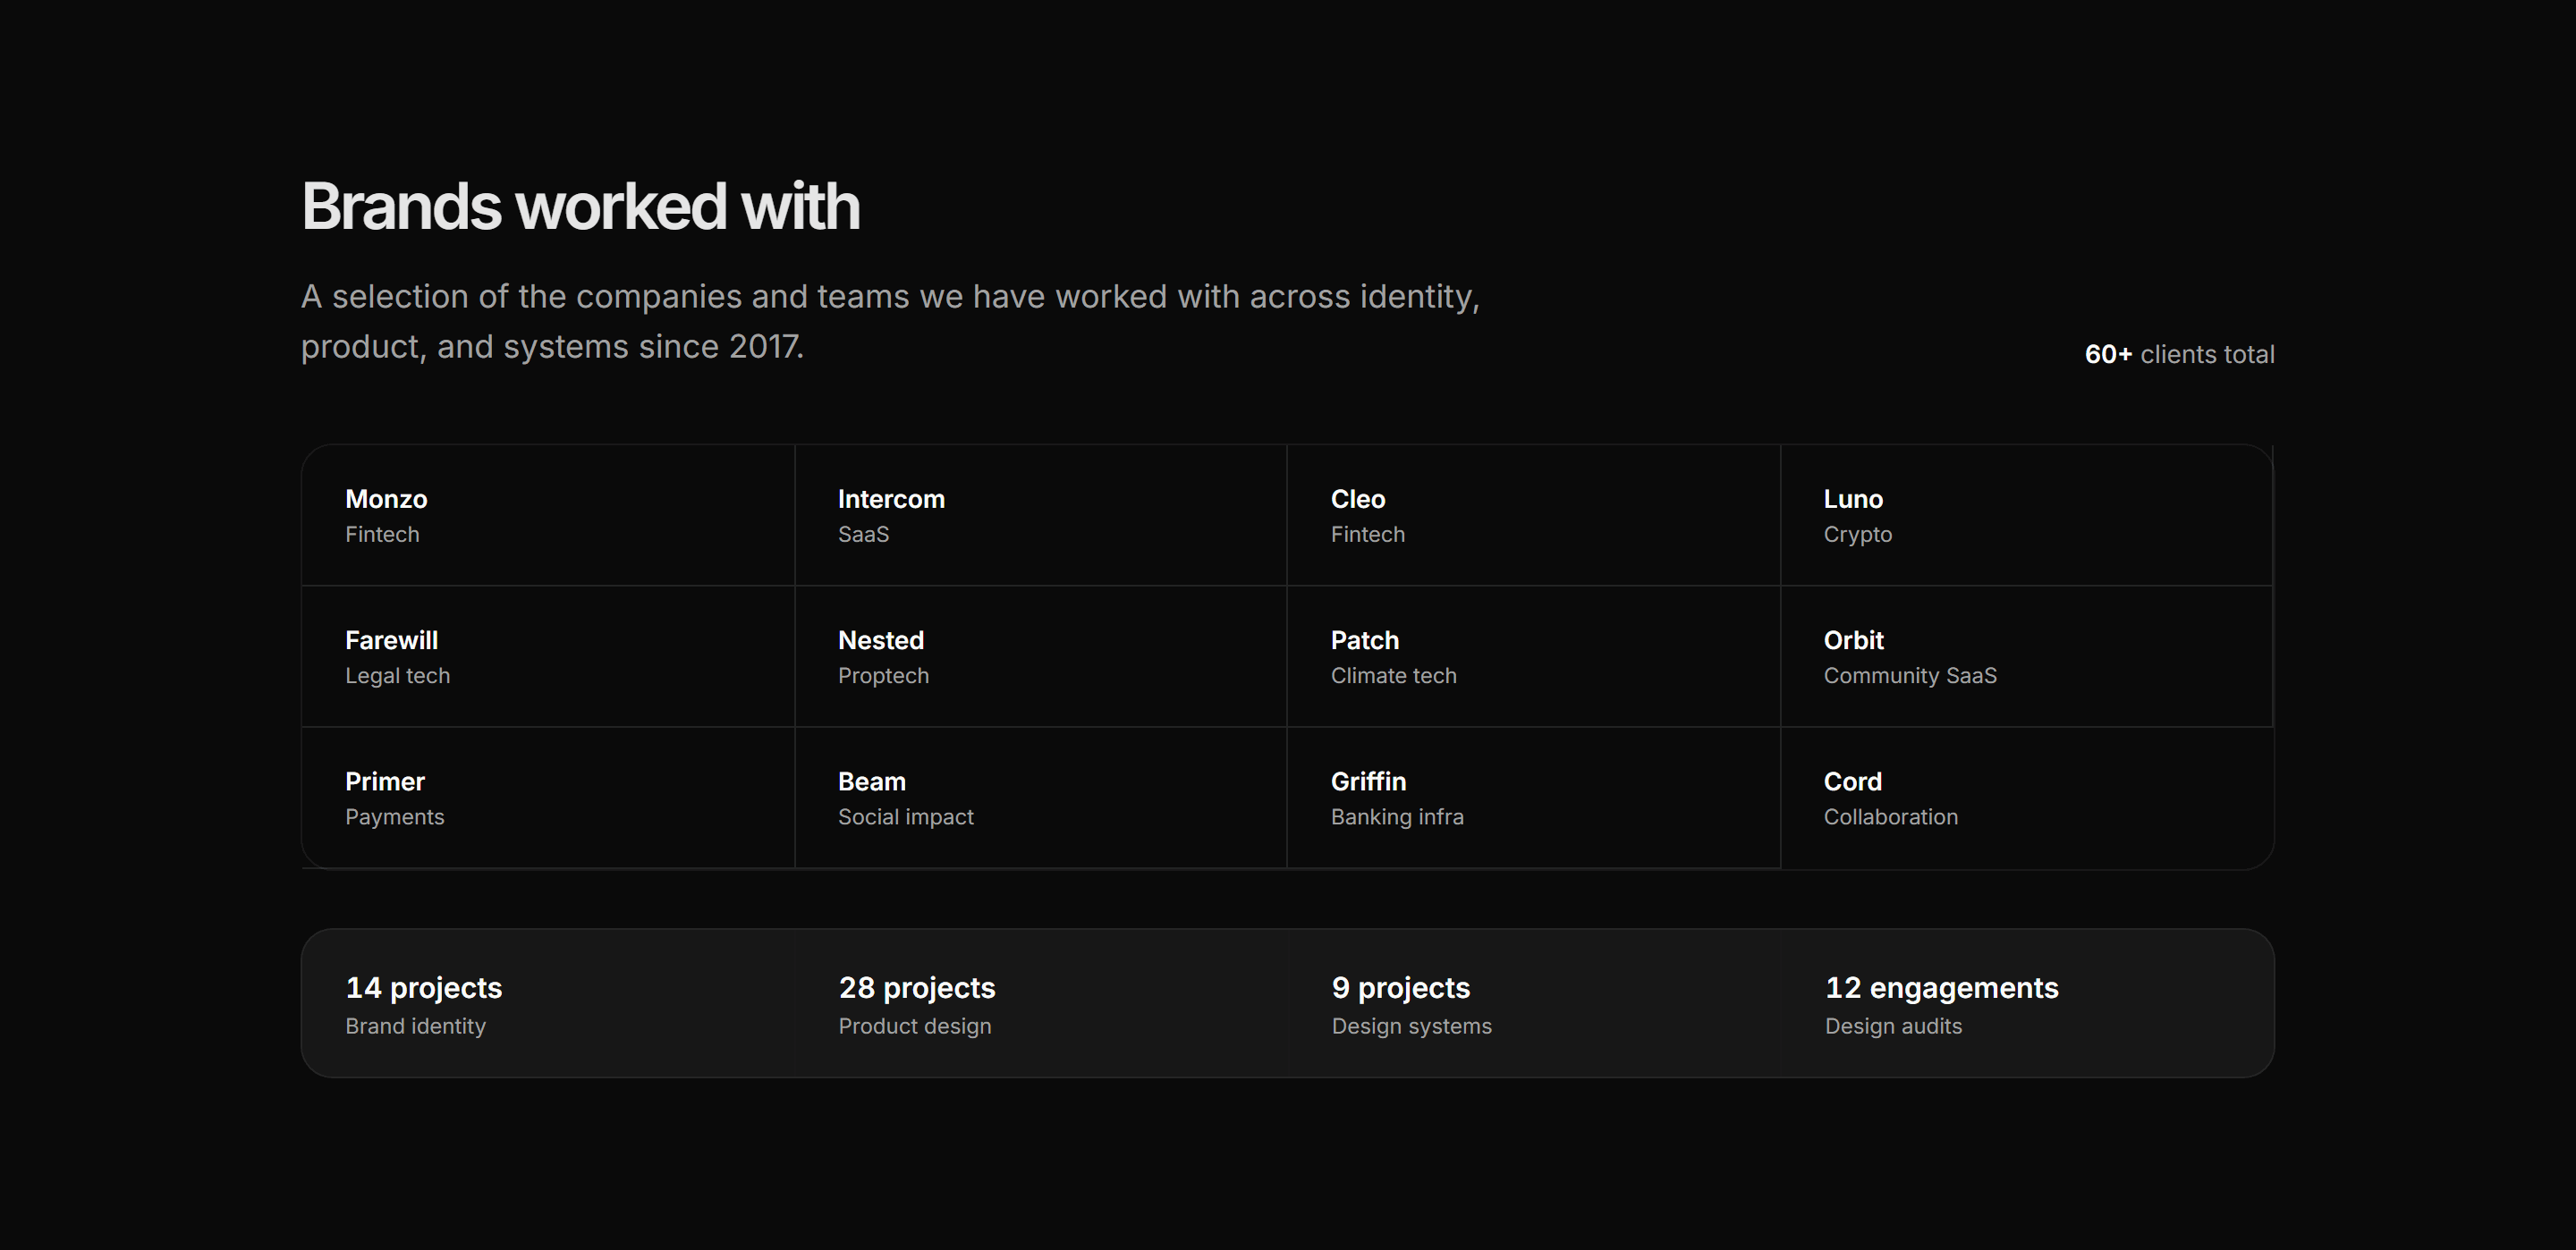Click the Cleo brand name

(1358, 499)
